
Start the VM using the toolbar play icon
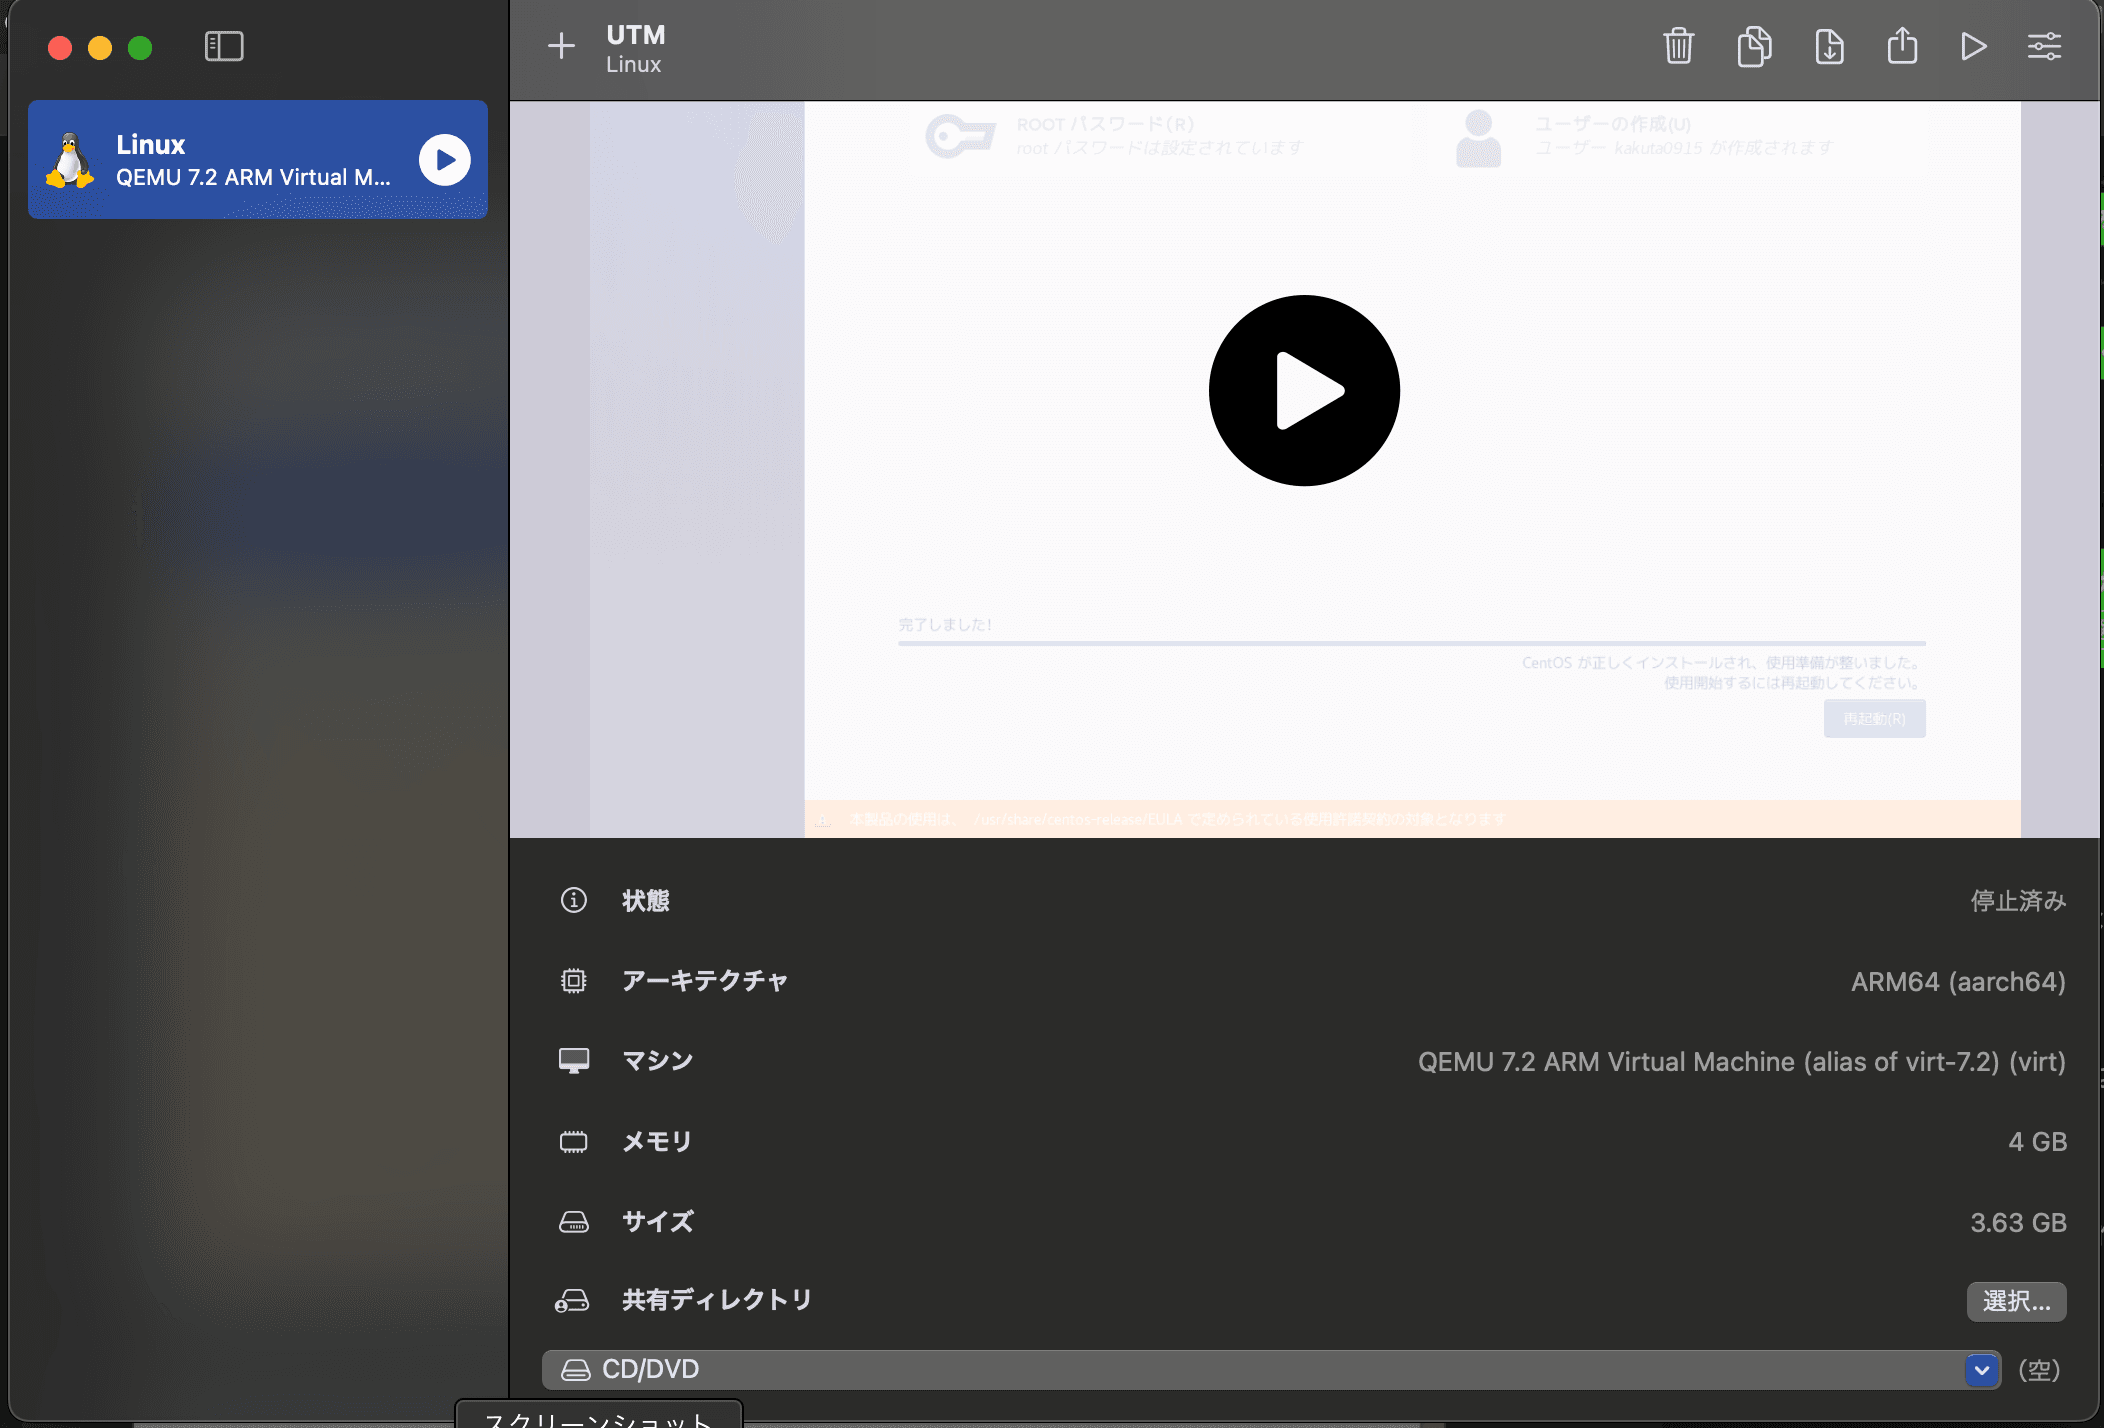pos(1973,46)
